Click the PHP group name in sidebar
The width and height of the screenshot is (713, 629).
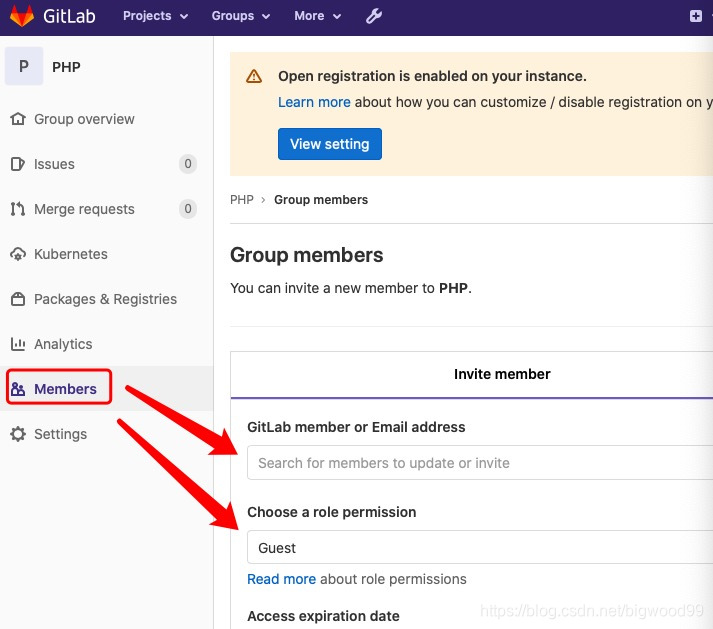point(66,67)
